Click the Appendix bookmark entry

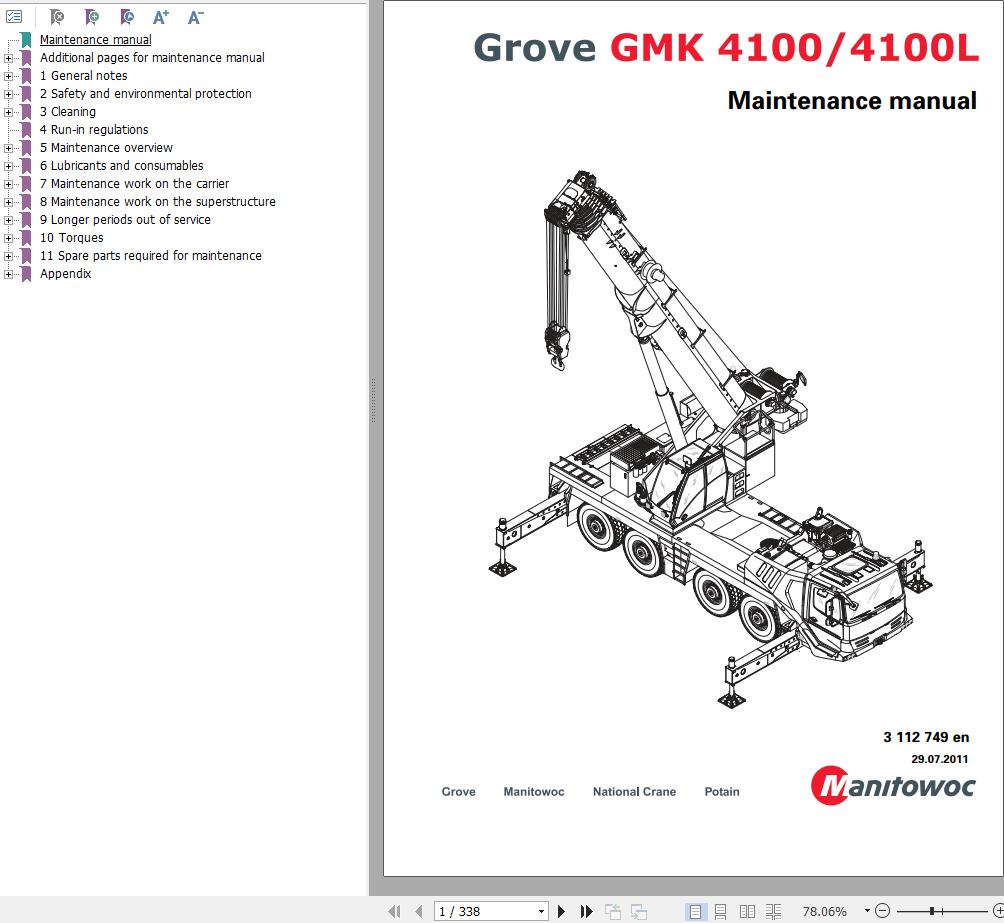pos(65,274)
